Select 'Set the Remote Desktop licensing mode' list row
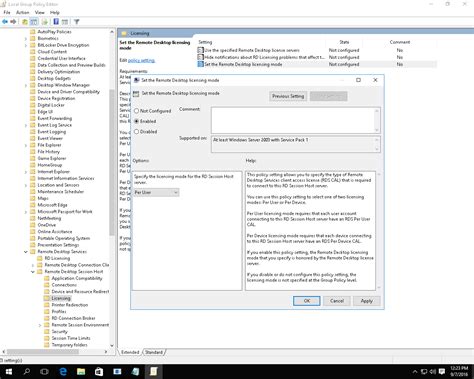Image resolution: width=474 pixels, height=379 pixels. [317, 64]
